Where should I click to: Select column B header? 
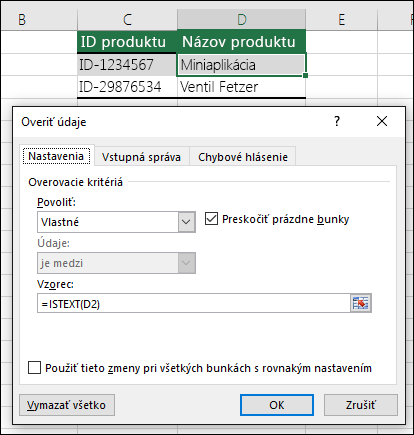39,20
